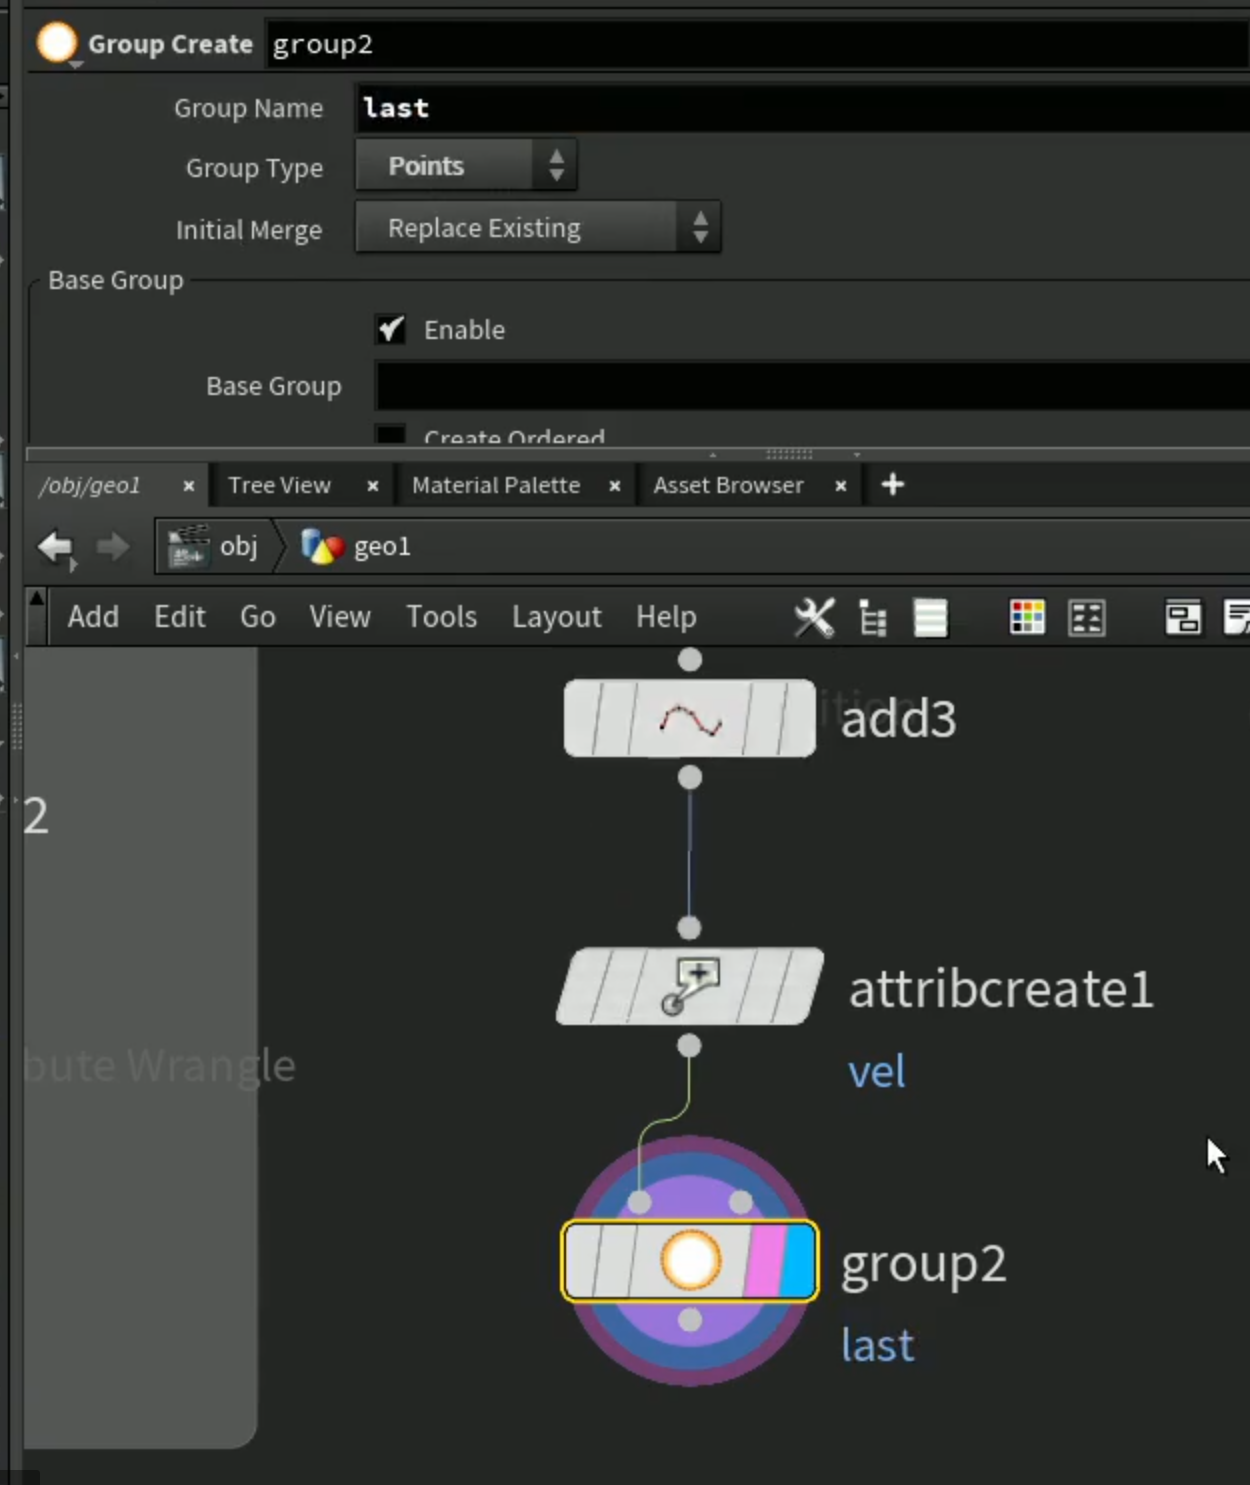Screen dimensions: 1250x1485
Task: Click the back navigation arrow
Action: tap(56, 547)
